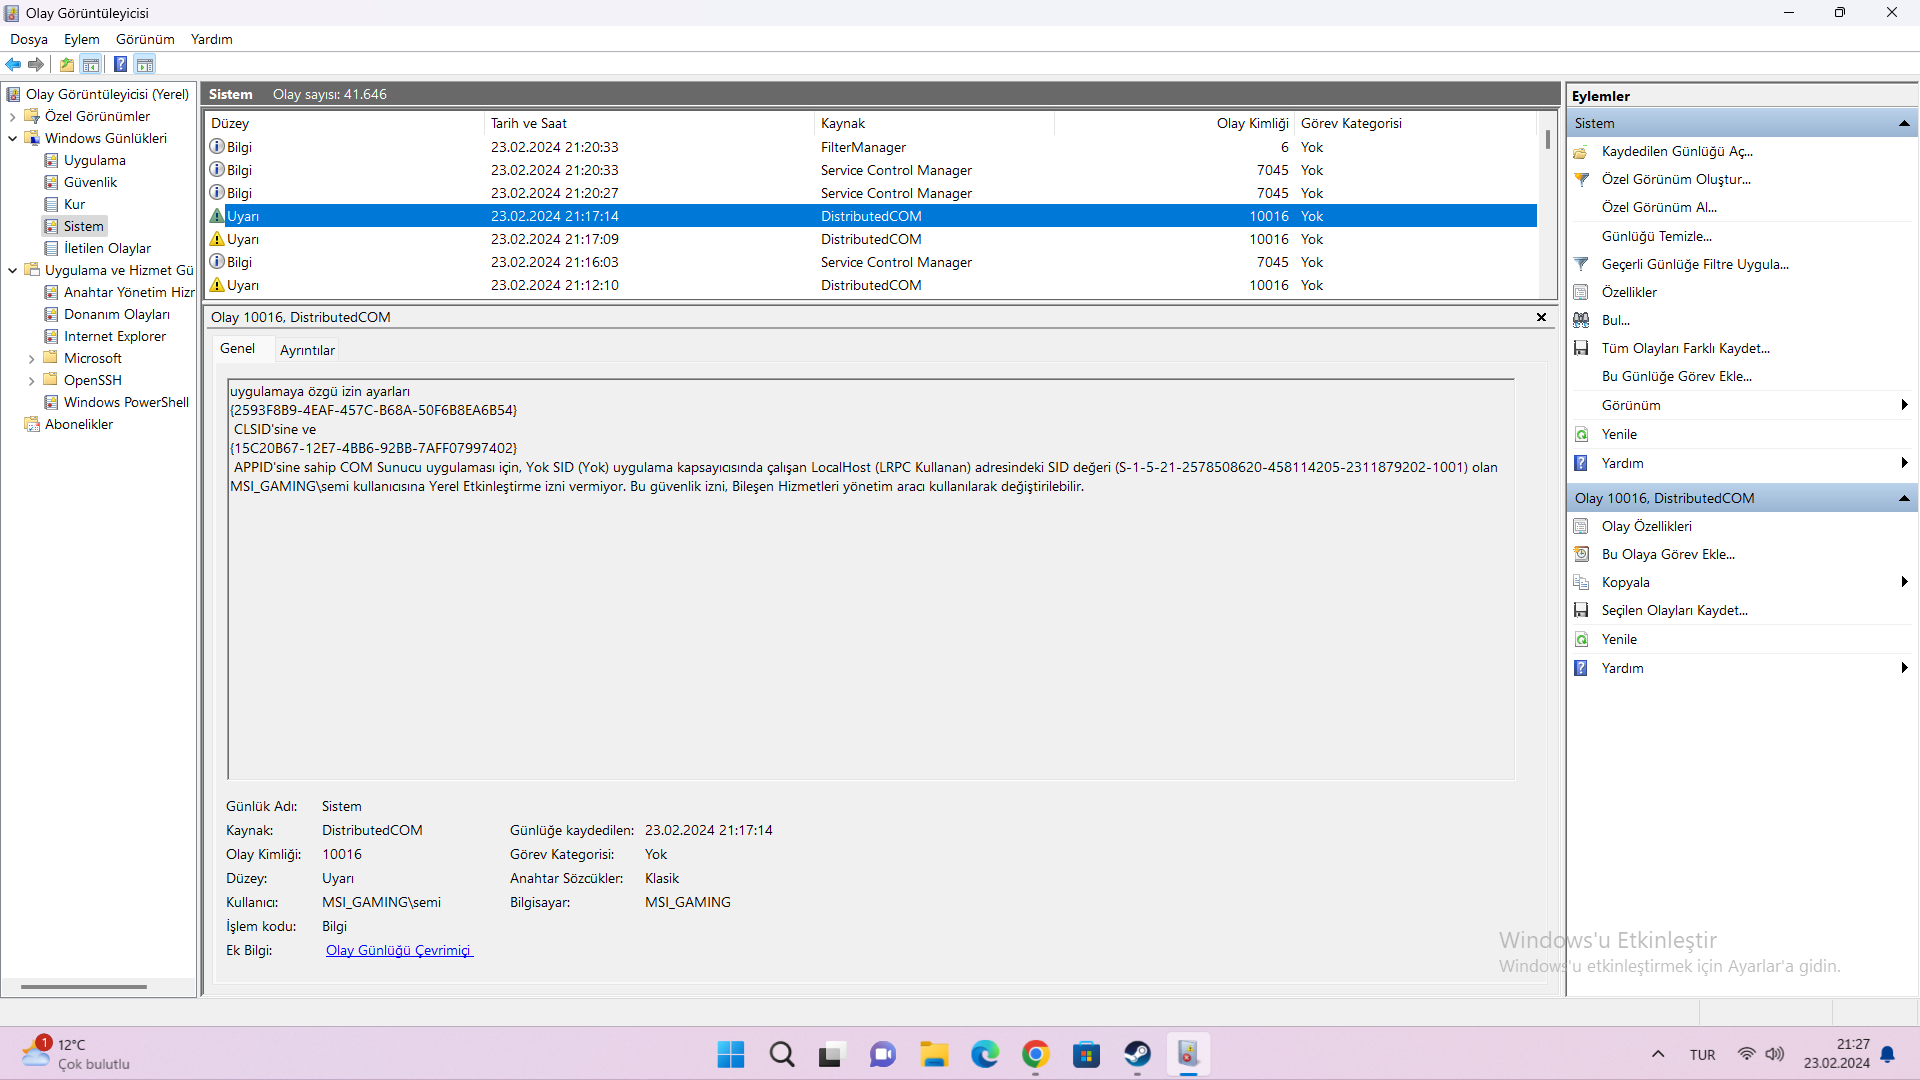
Task: Click the forward arrow toolbar icon
Action: pos(36,65)
